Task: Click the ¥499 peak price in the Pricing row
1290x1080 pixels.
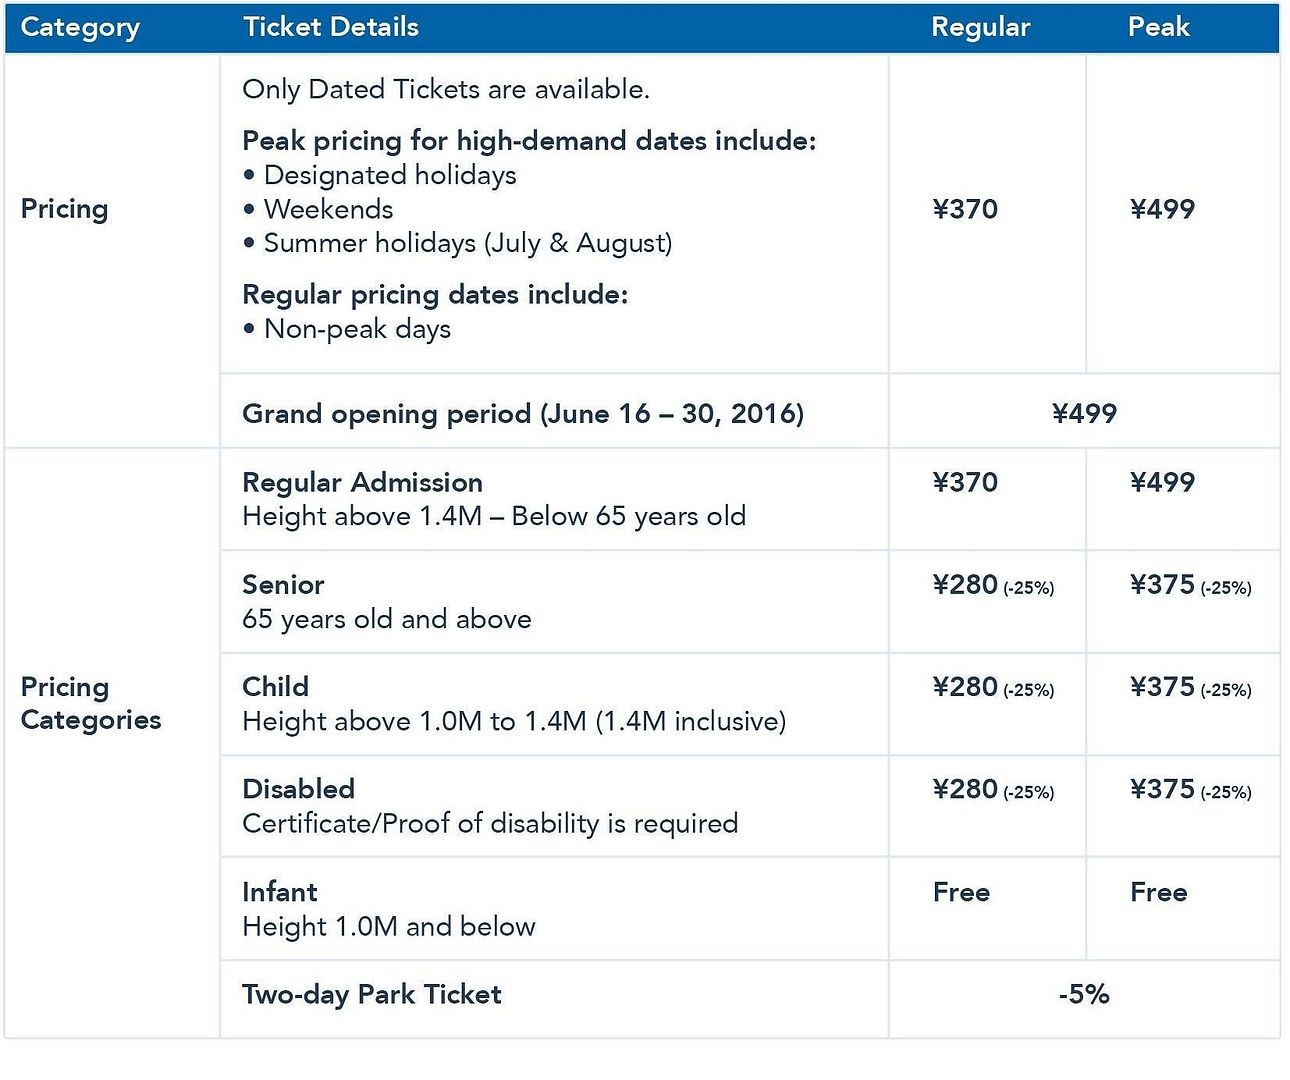Action: click(1162, 209)
